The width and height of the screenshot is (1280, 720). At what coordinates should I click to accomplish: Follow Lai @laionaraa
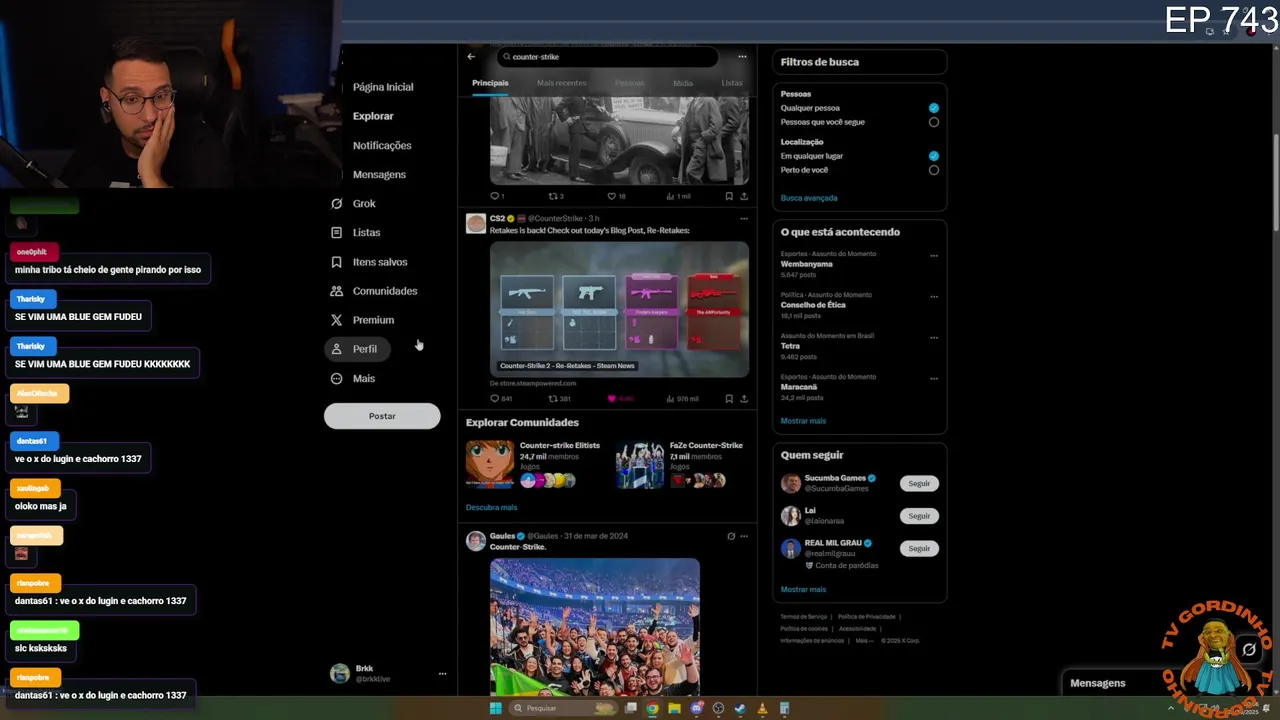coord(919,516)
